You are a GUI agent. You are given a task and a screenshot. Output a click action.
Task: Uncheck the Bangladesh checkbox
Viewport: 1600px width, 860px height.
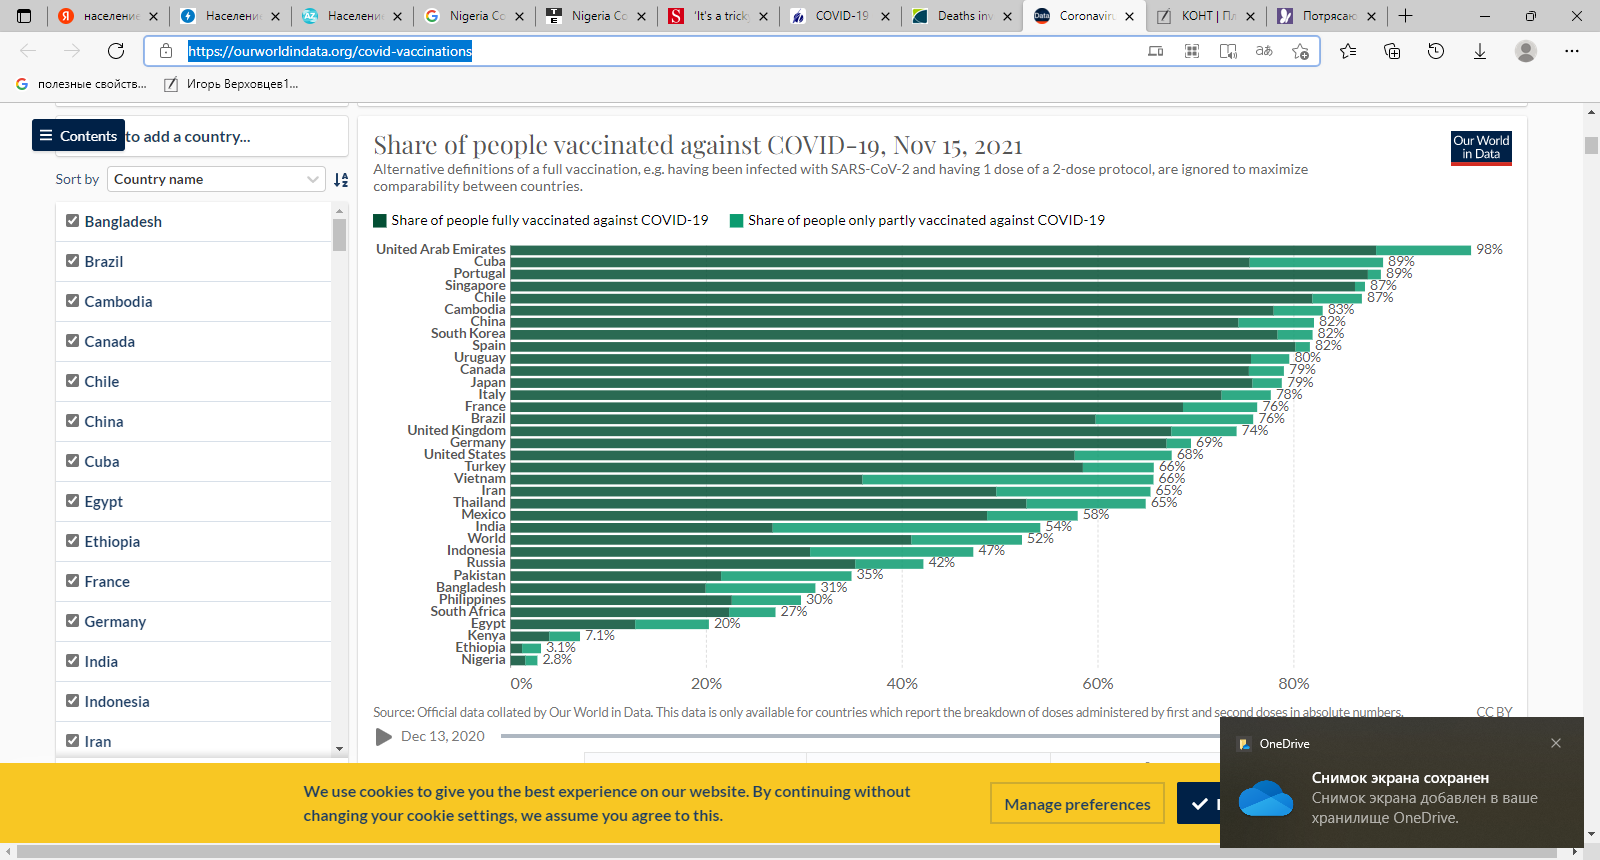(73, 221)
